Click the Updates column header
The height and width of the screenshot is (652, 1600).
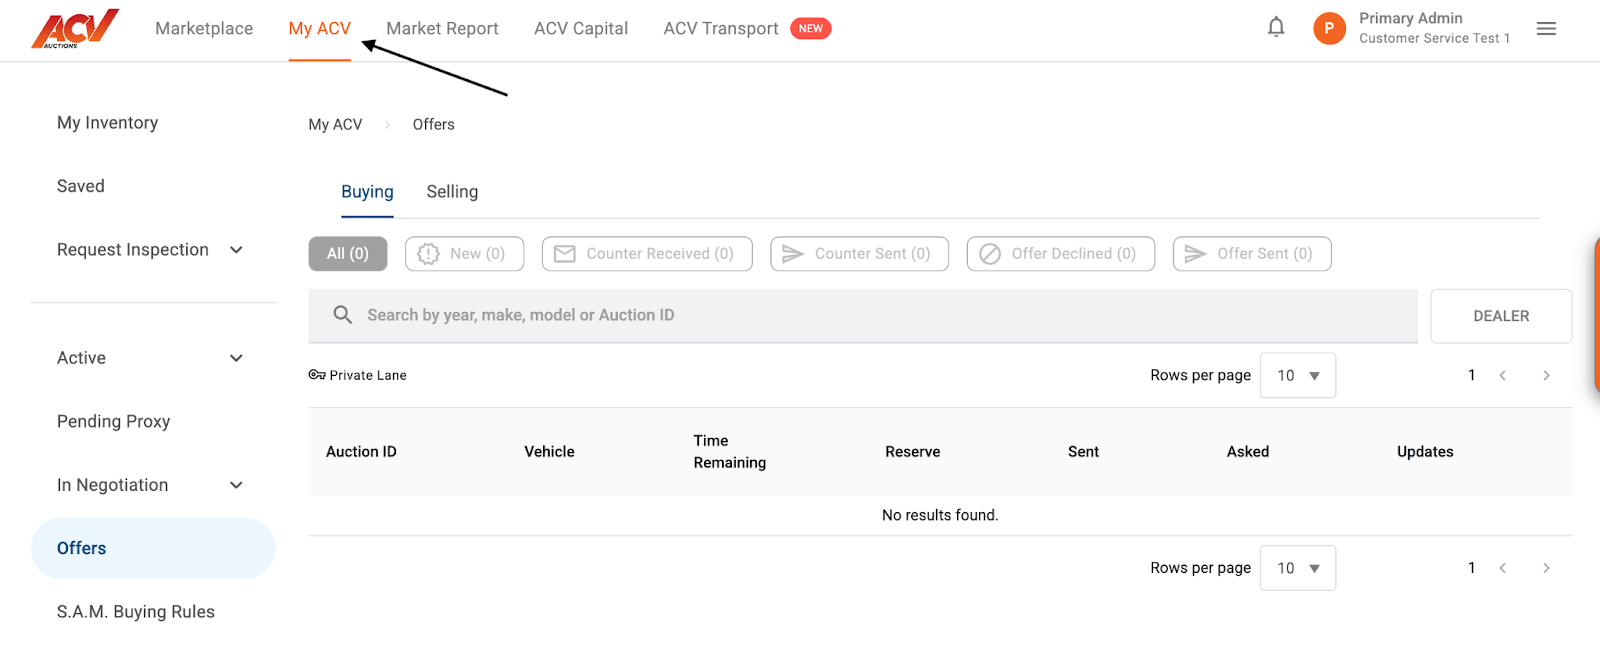click(1425, 452)
